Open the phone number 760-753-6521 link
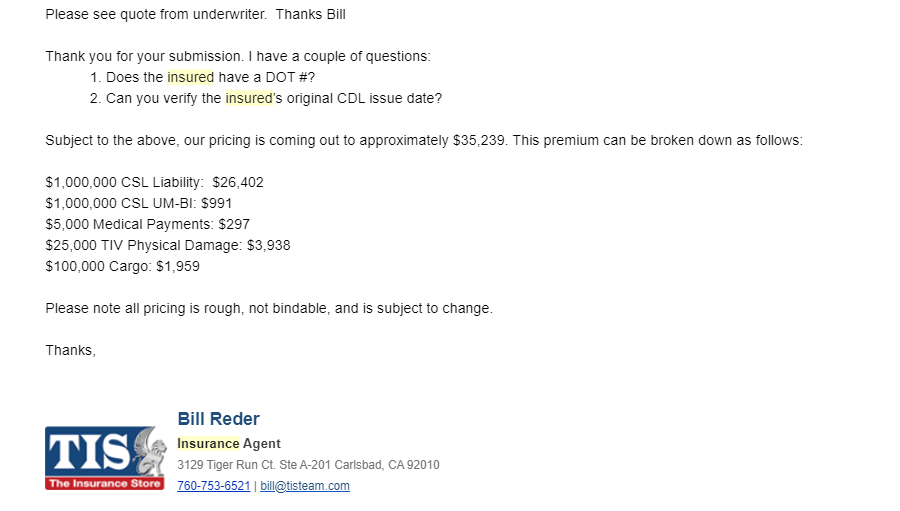The image size is (900, 511). [214, 486]
